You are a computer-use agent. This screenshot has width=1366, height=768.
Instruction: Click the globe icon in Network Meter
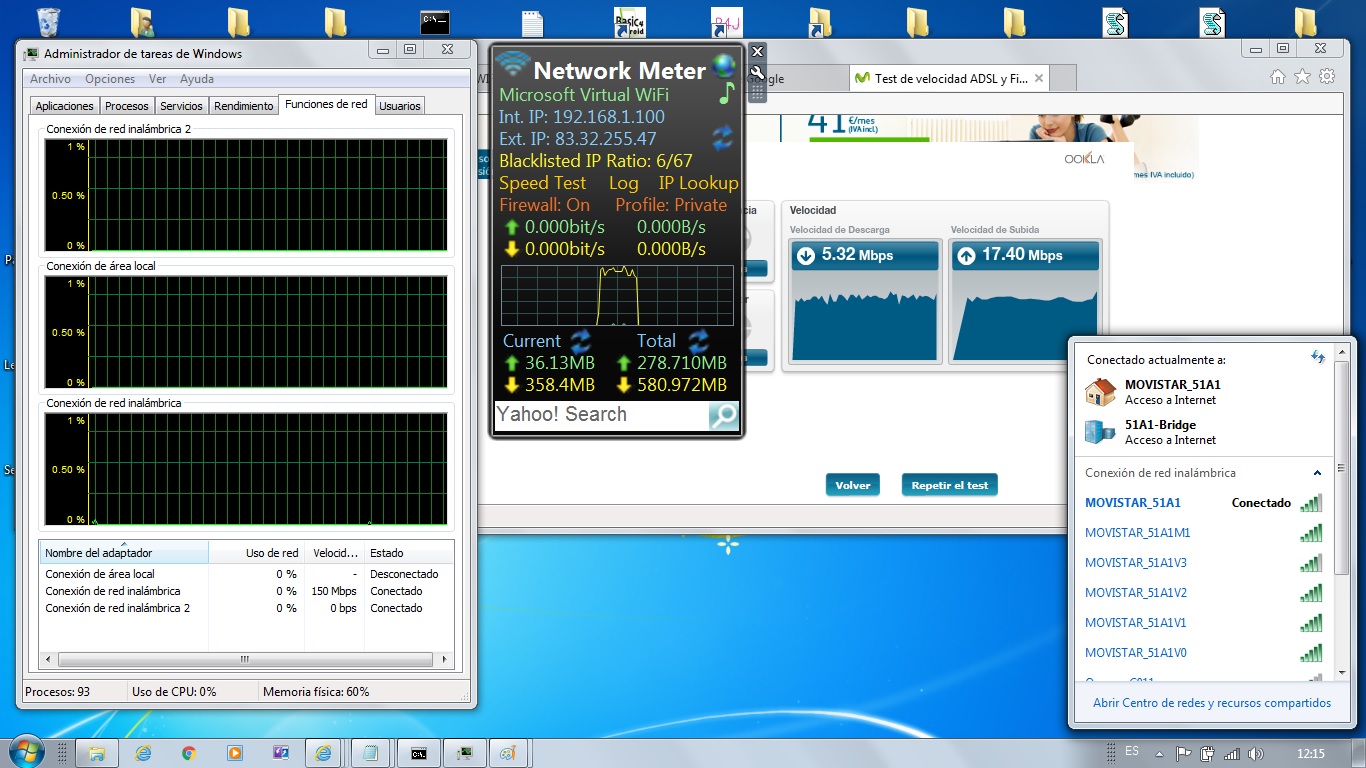click(x=724, y=67)
